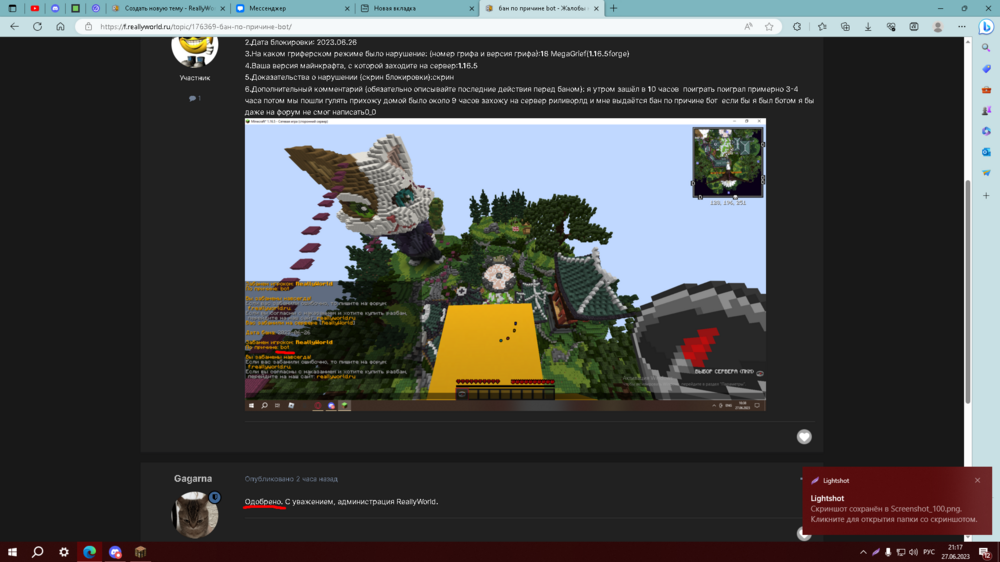Open the Downloads panel
The width and height of the screenshot is (1000, 562).
tap(868, 27)
